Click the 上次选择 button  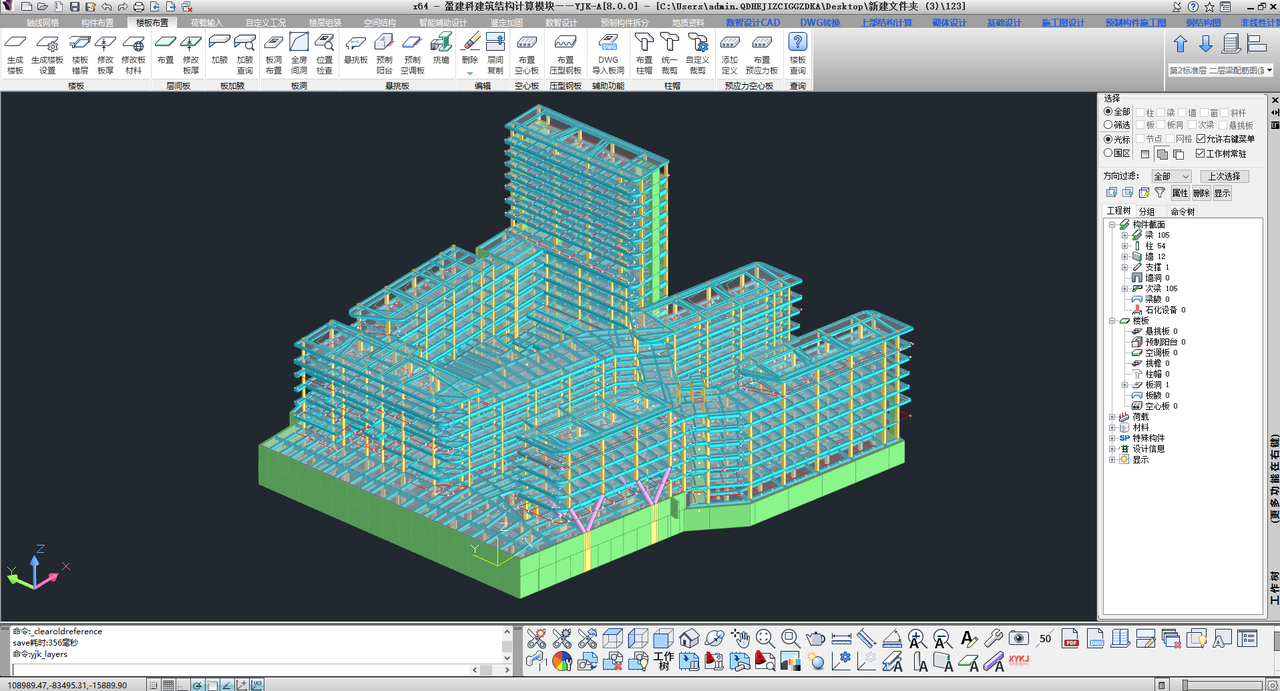click(x=1224, y=176)
